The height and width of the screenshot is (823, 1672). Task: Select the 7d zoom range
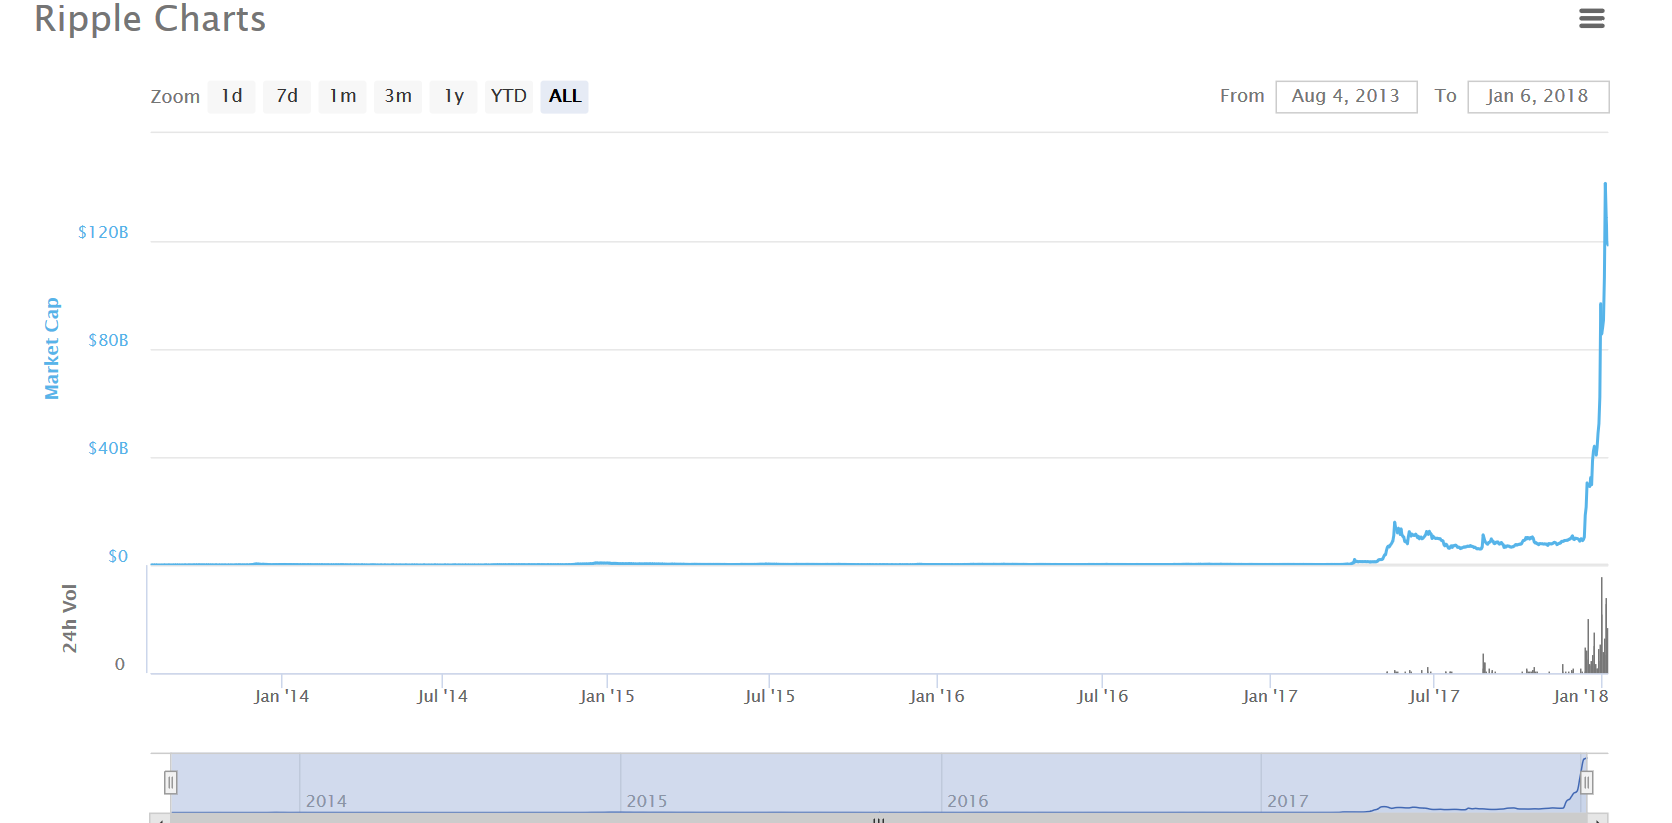click(x=287, y=96)
